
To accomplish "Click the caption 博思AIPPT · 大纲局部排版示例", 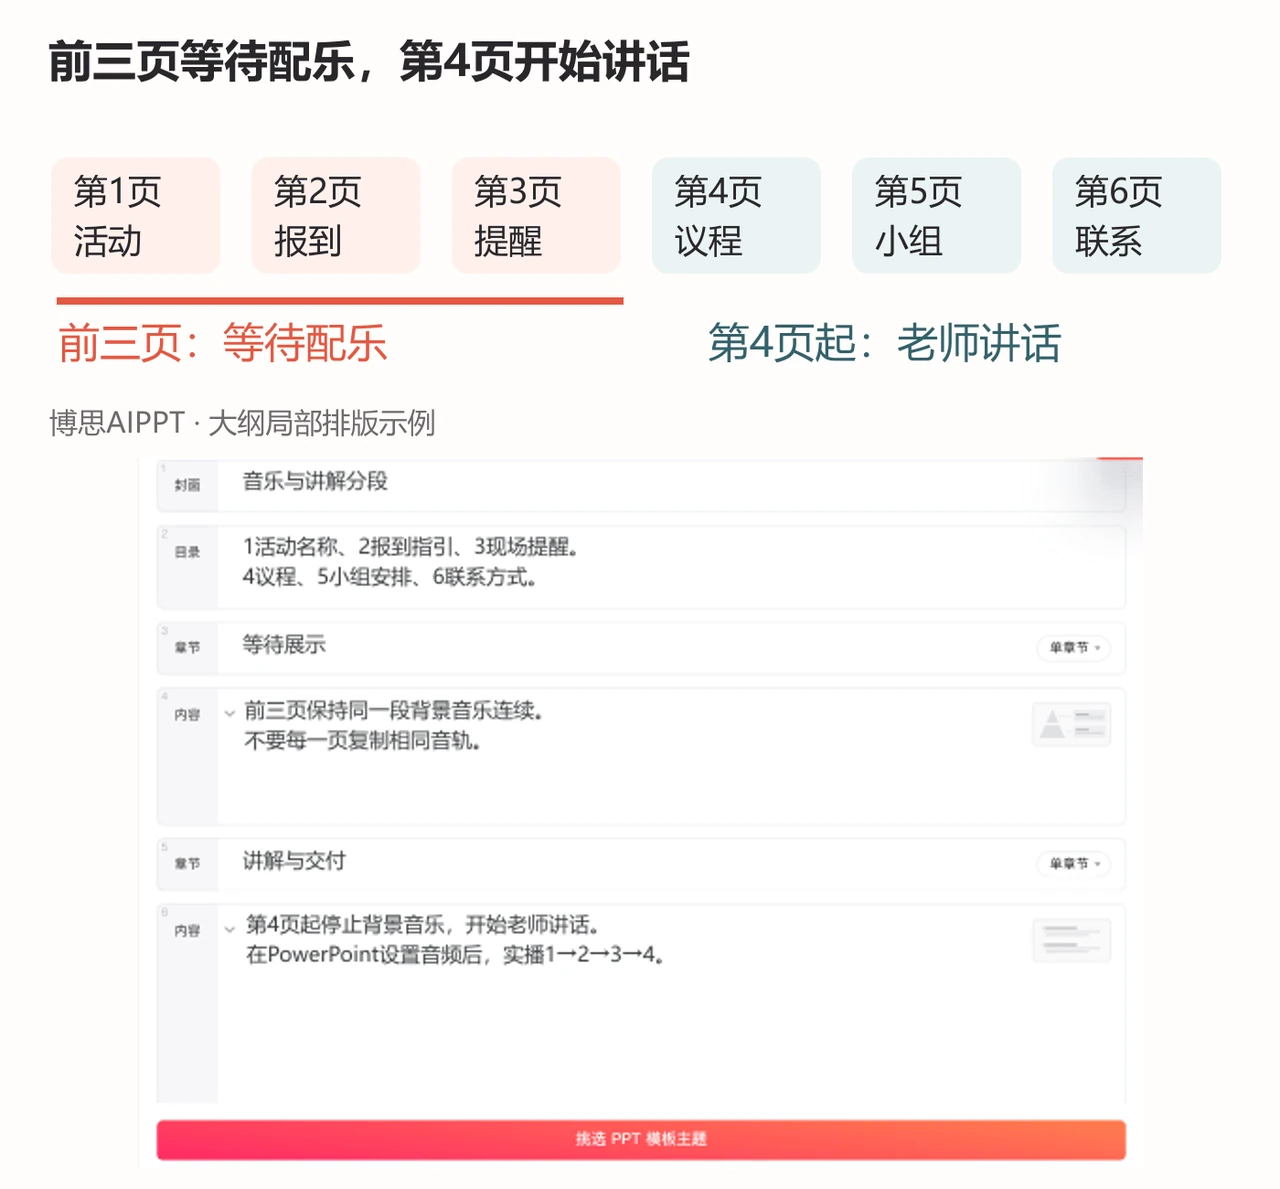I will coord(242,423).
